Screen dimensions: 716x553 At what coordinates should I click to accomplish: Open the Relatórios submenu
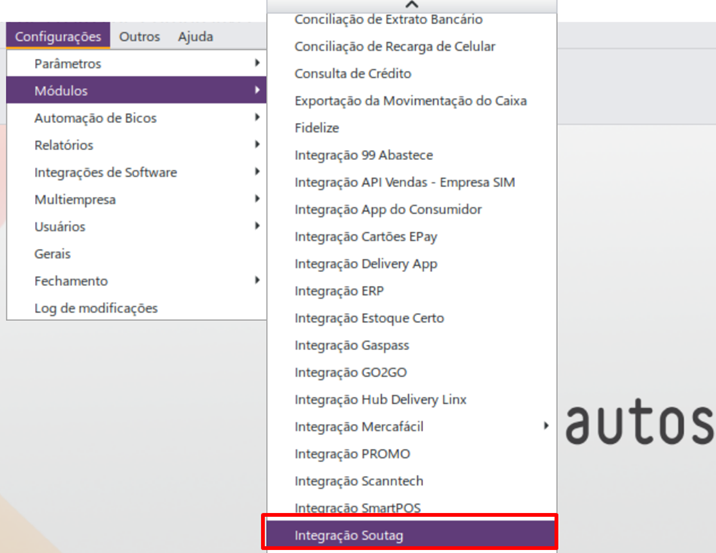click(137, 145)
